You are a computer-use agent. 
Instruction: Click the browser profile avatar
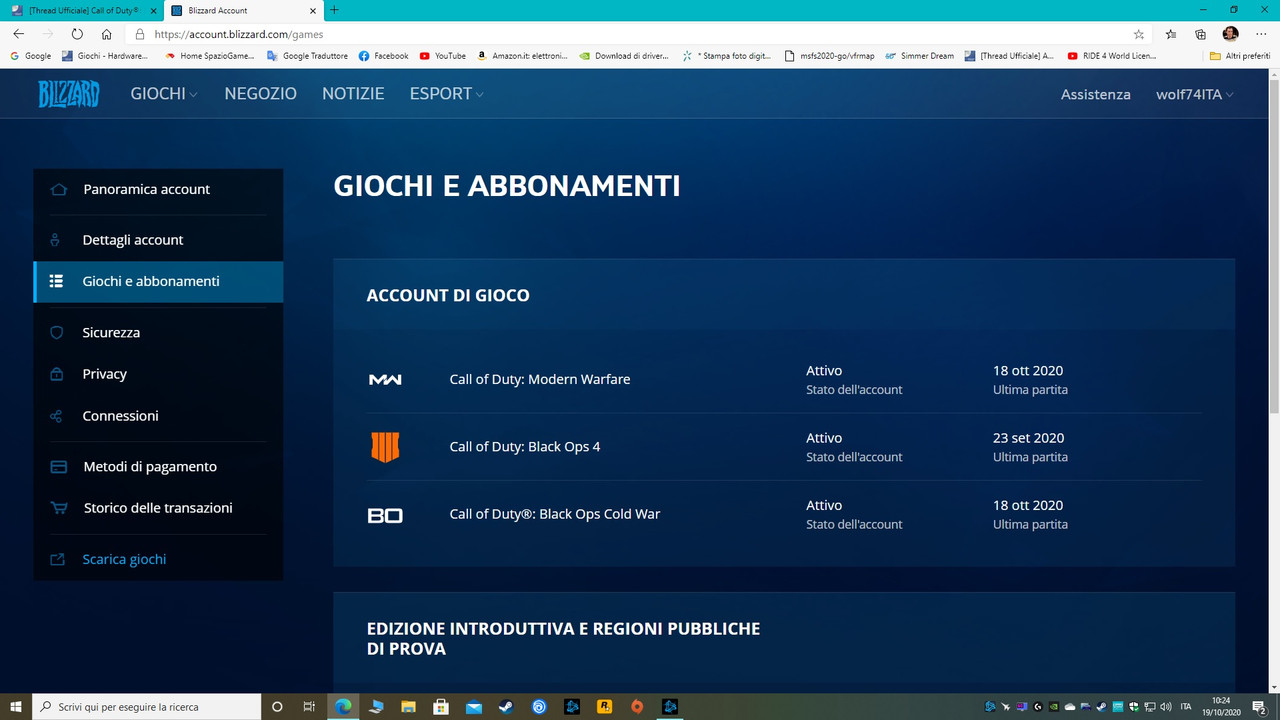point(1231,33)
